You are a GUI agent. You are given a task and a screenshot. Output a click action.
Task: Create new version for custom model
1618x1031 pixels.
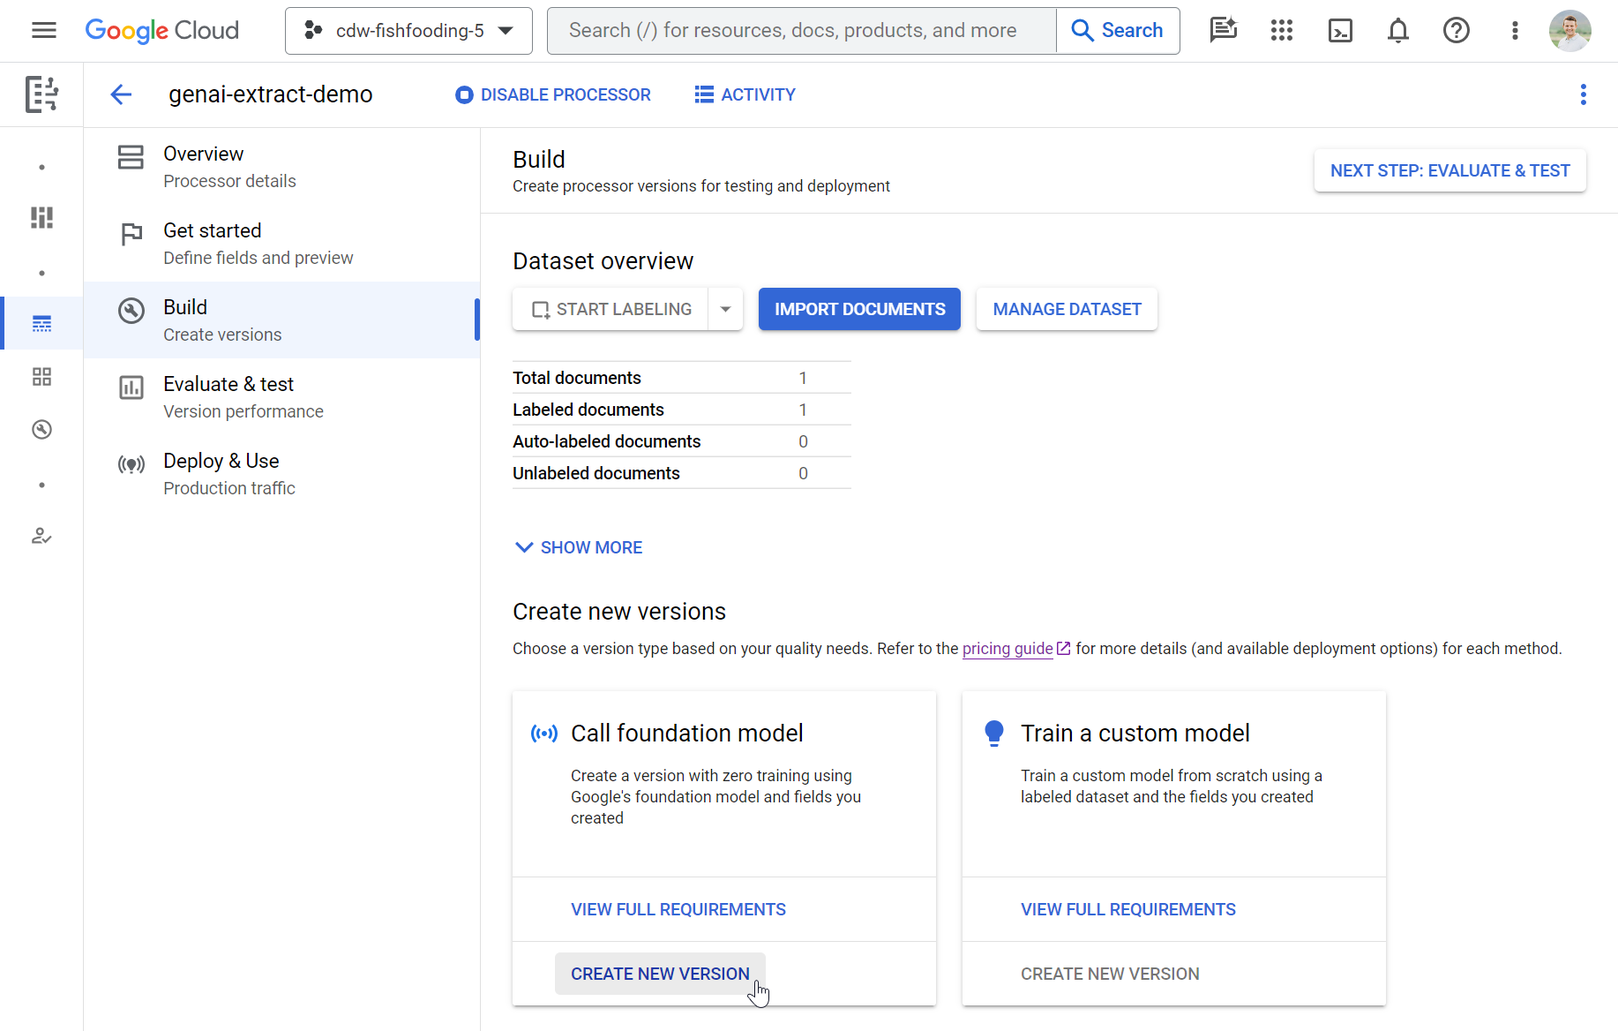point(1110,974)
